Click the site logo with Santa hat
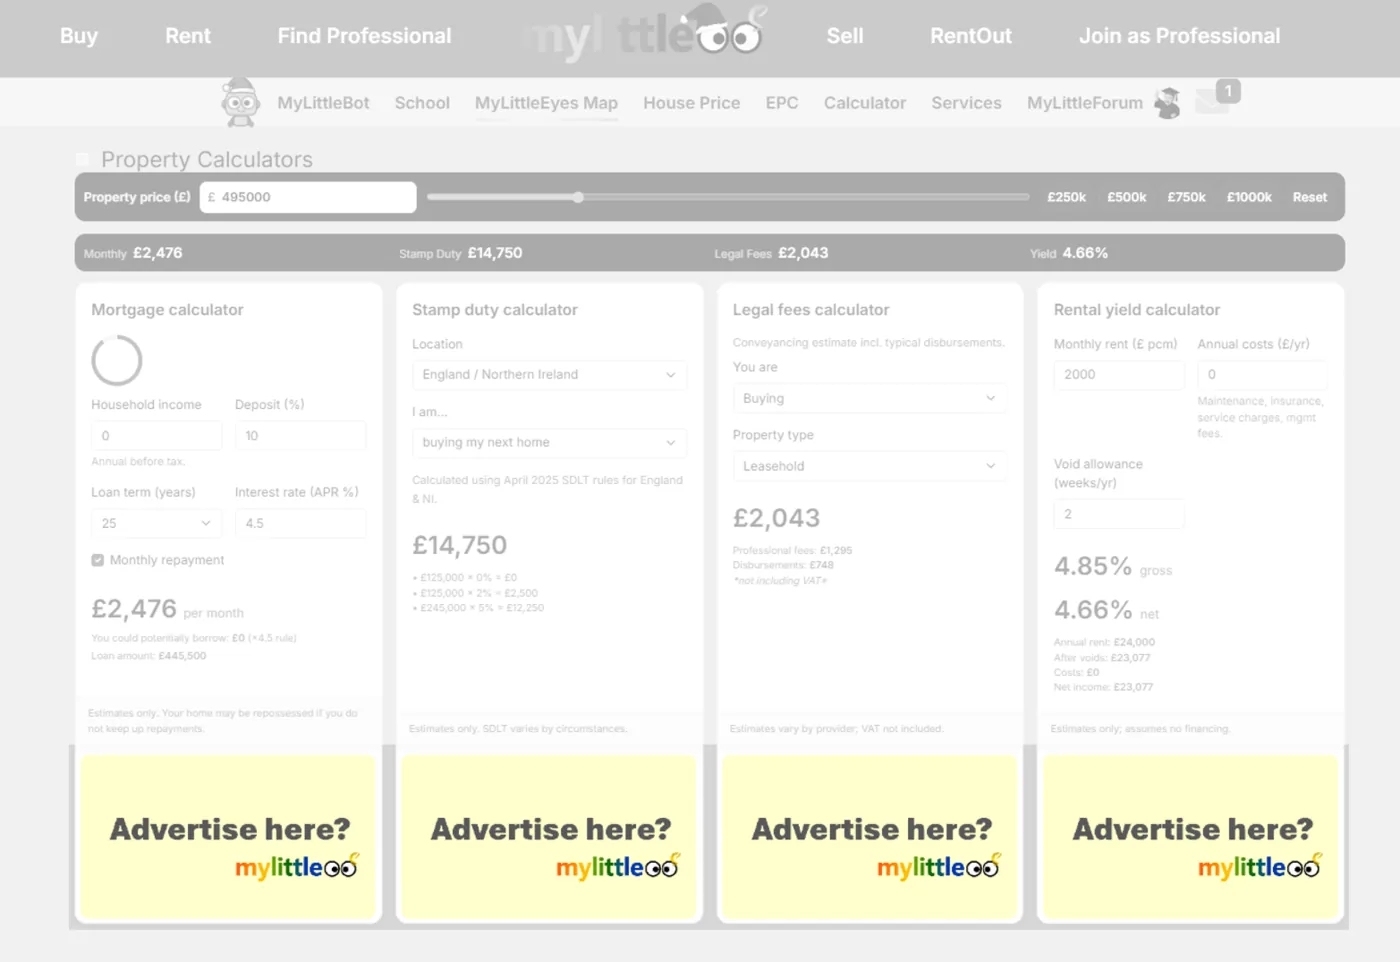 click(x=645, y=35)
